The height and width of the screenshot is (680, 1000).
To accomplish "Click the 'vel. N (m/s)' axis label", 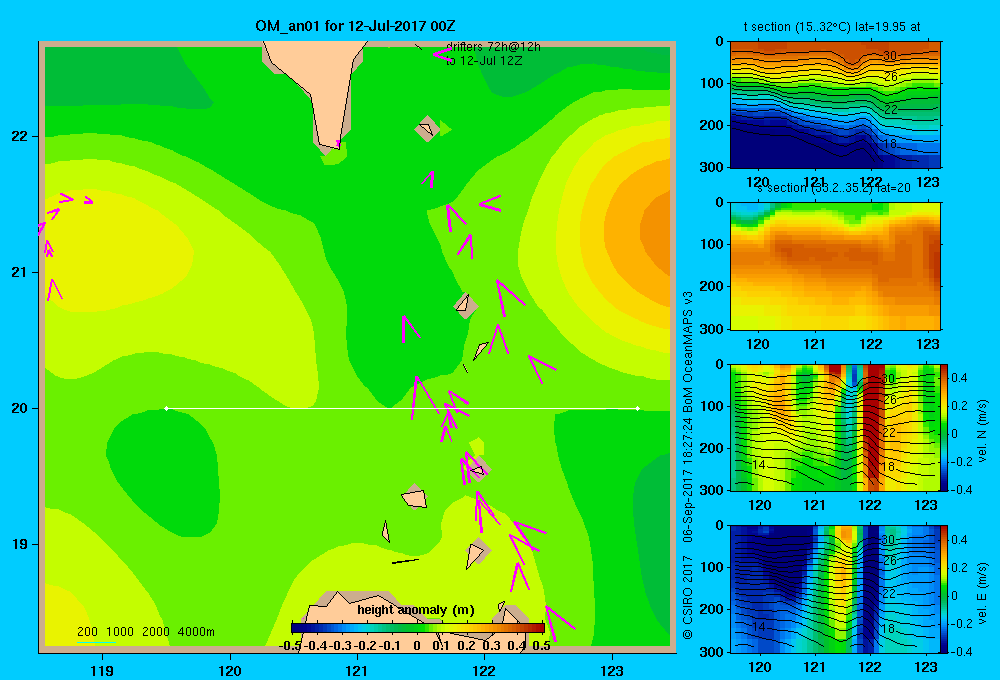I will coord(982,431).
